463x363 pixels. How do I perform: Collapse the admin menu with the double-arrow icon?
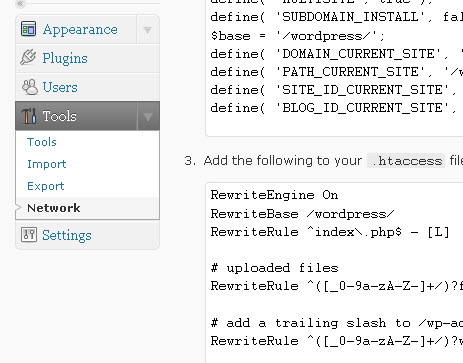point(20,3)
